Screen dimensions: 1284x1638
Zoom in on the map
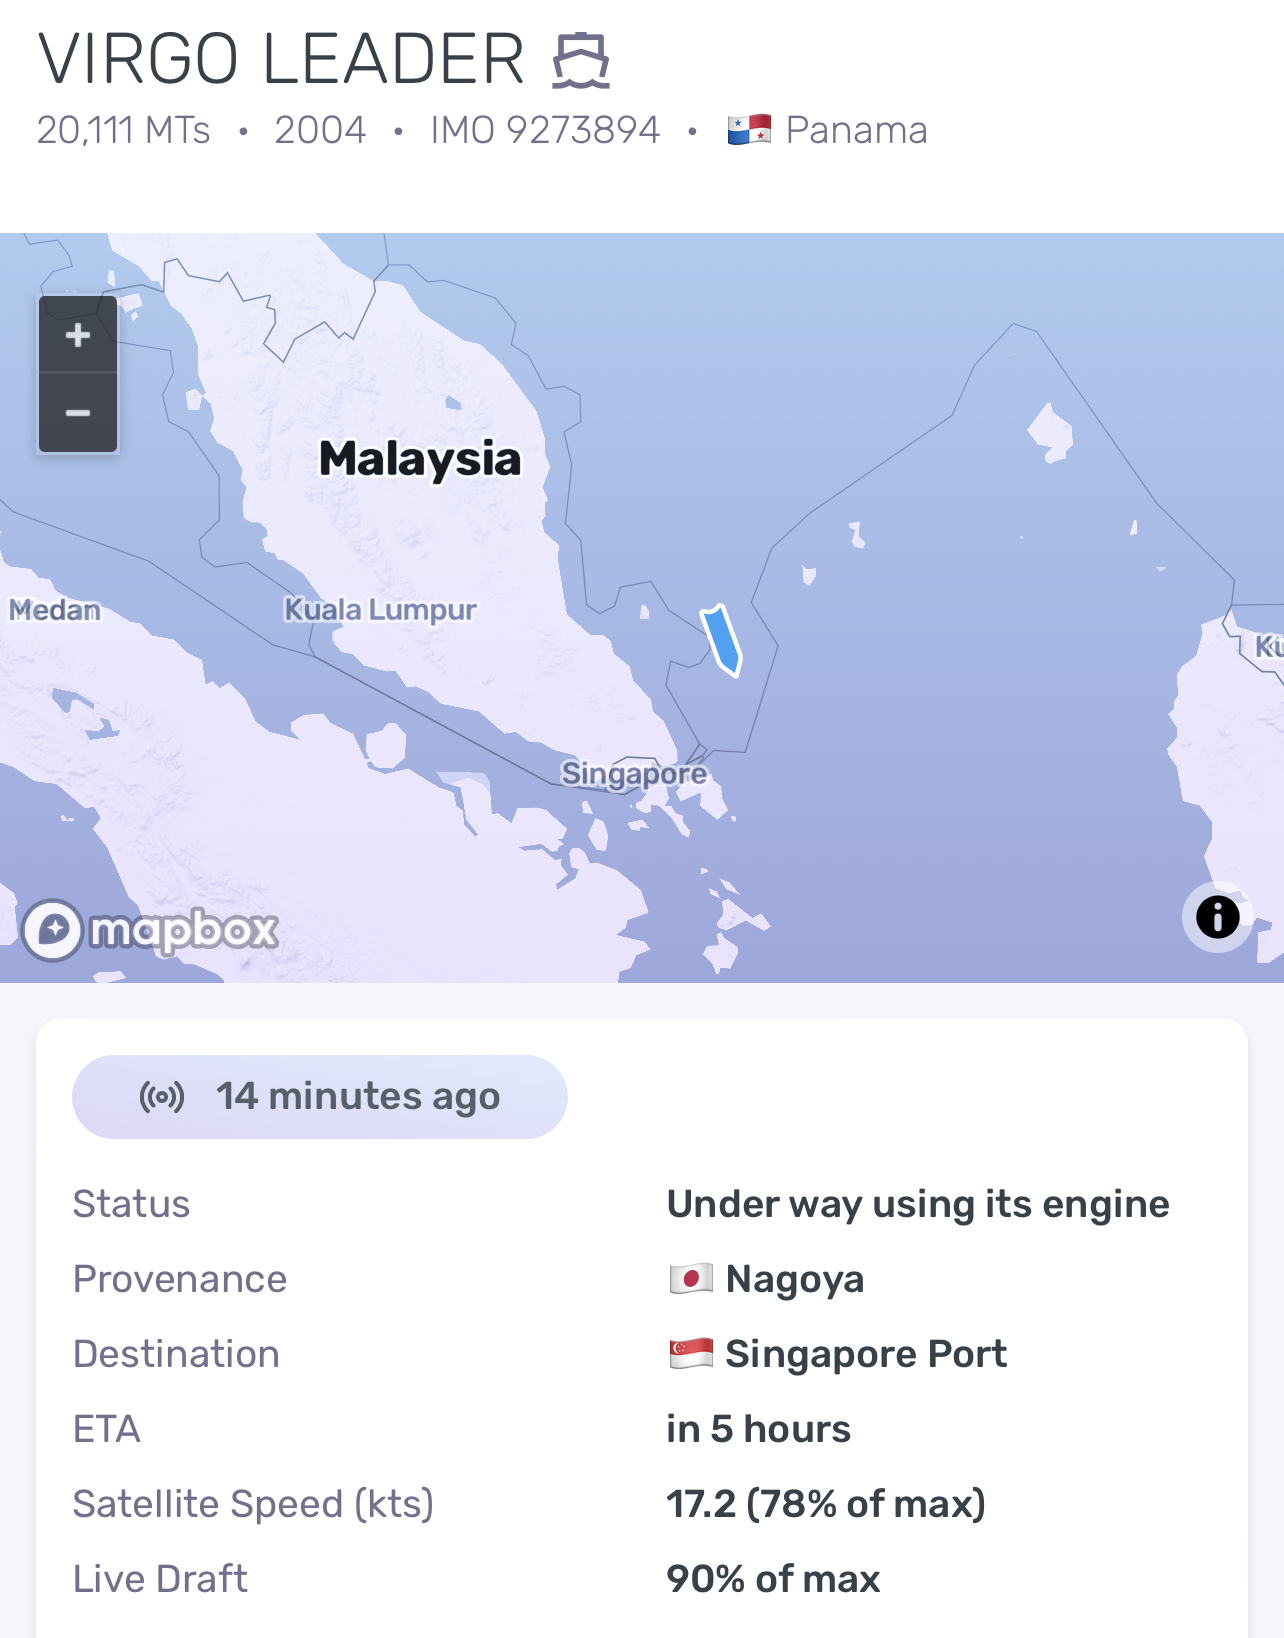click(78, 335)
